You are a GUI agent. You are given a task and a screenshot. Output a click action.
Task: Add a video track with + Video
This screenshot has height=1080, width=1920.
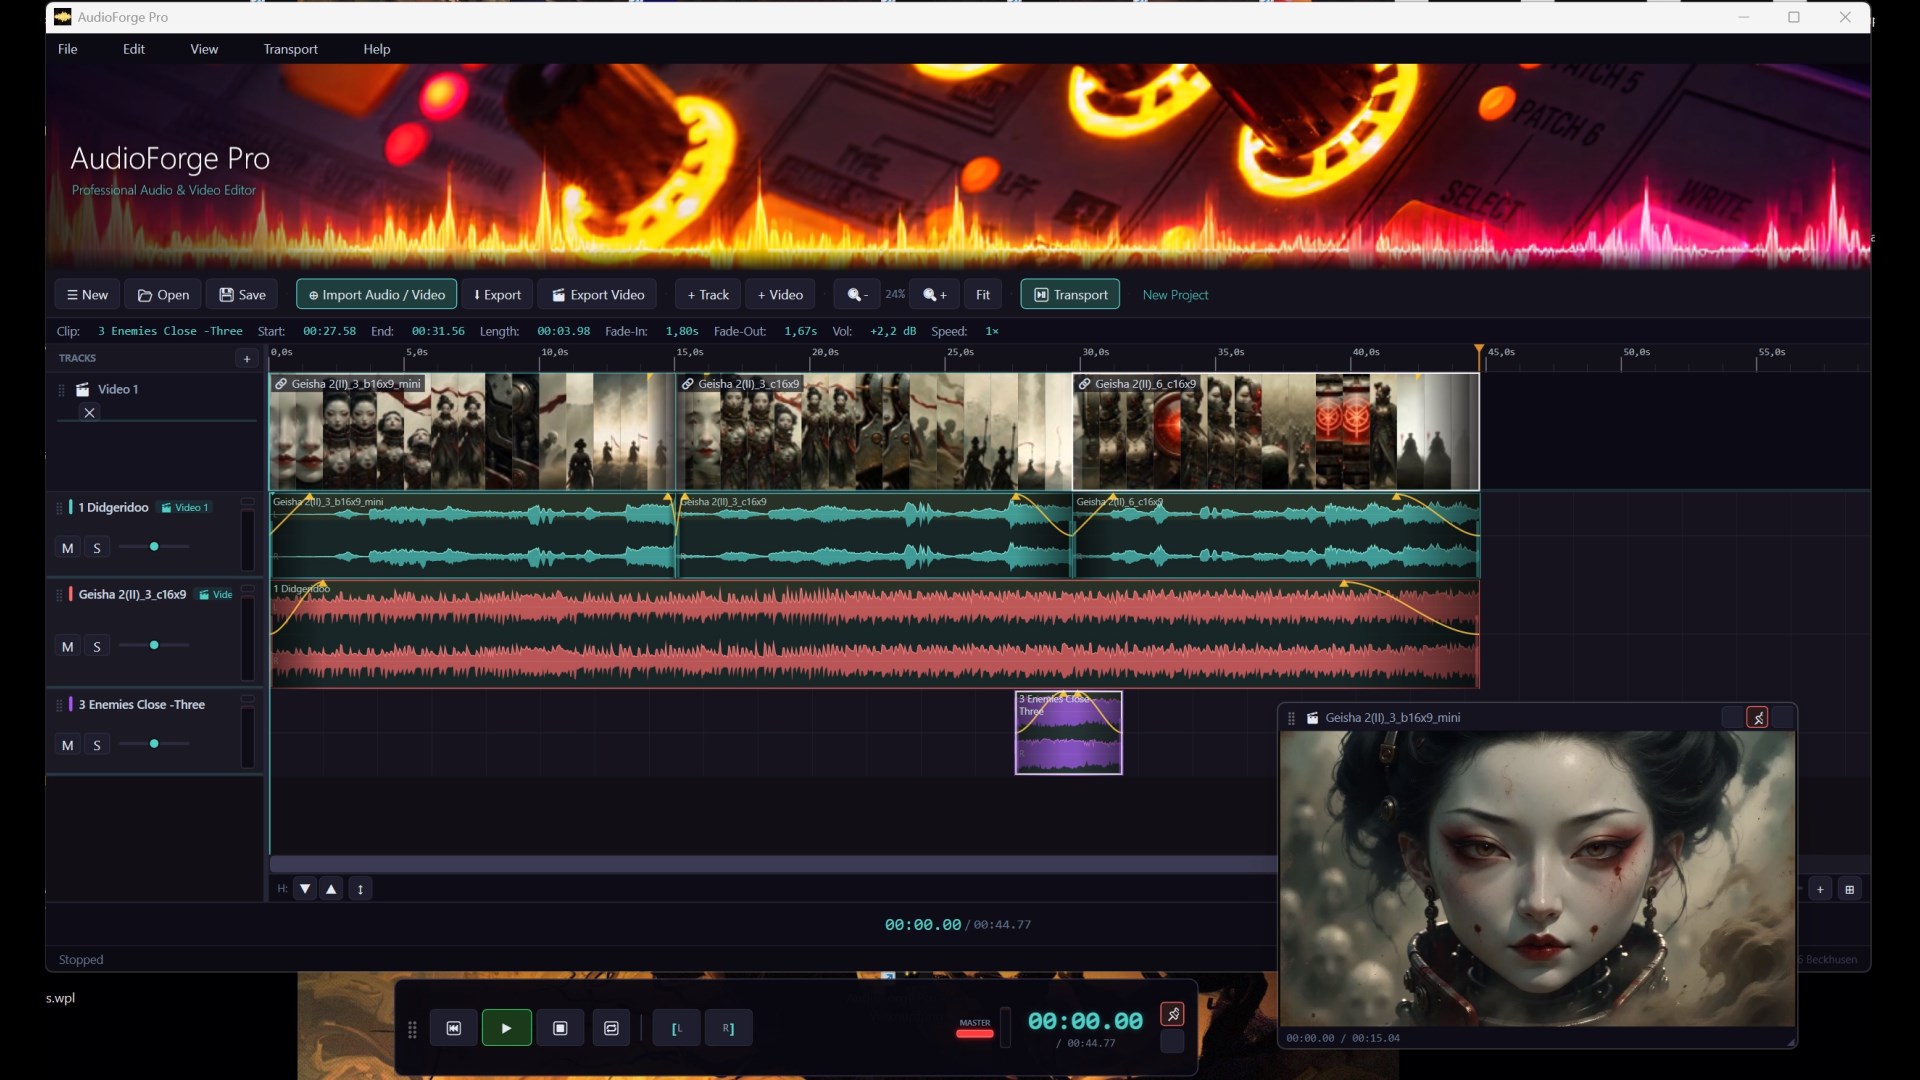coord(780,295)
